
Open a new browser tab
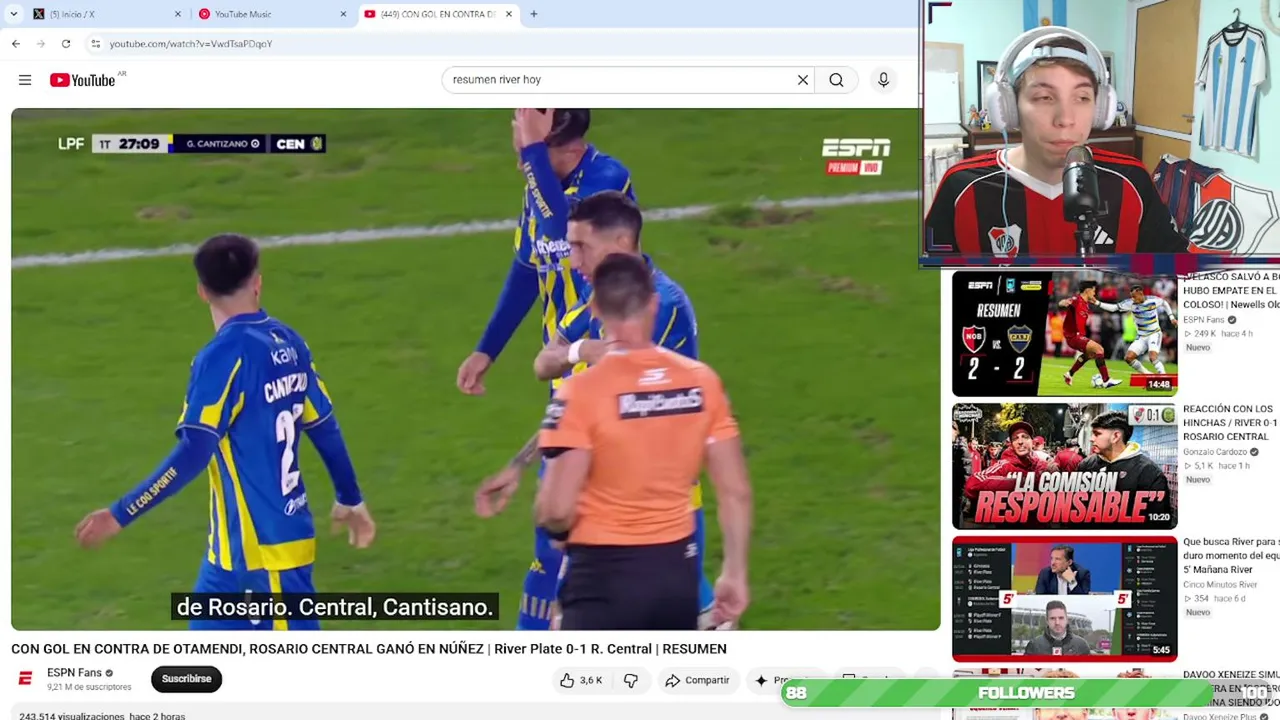534,14
